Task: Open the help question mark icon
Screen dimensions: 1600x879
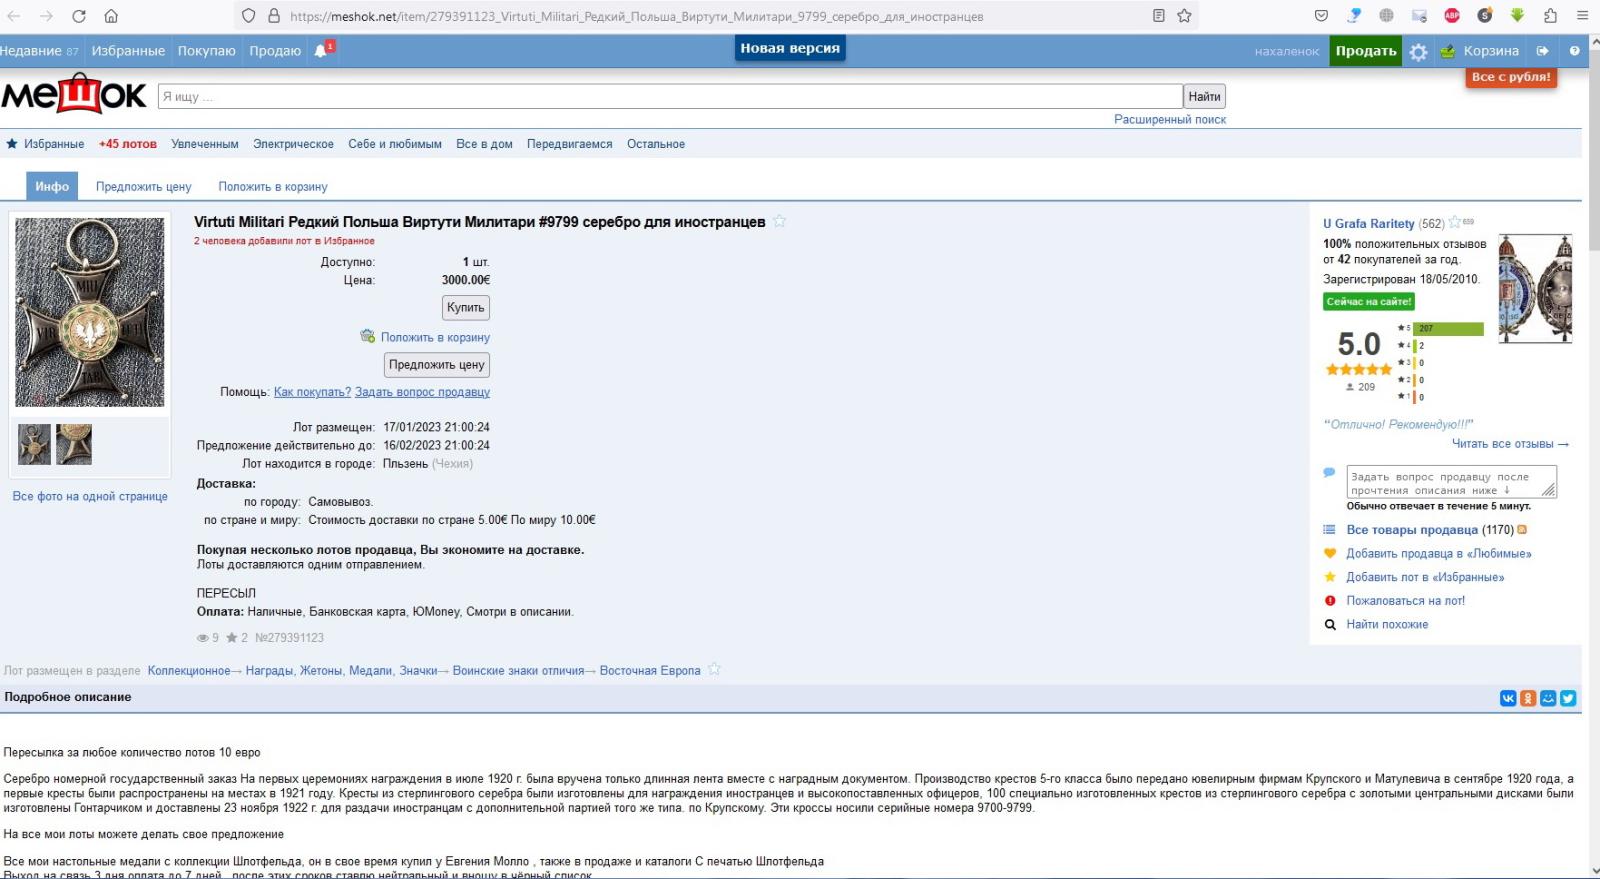Action: click(1574, 51)
